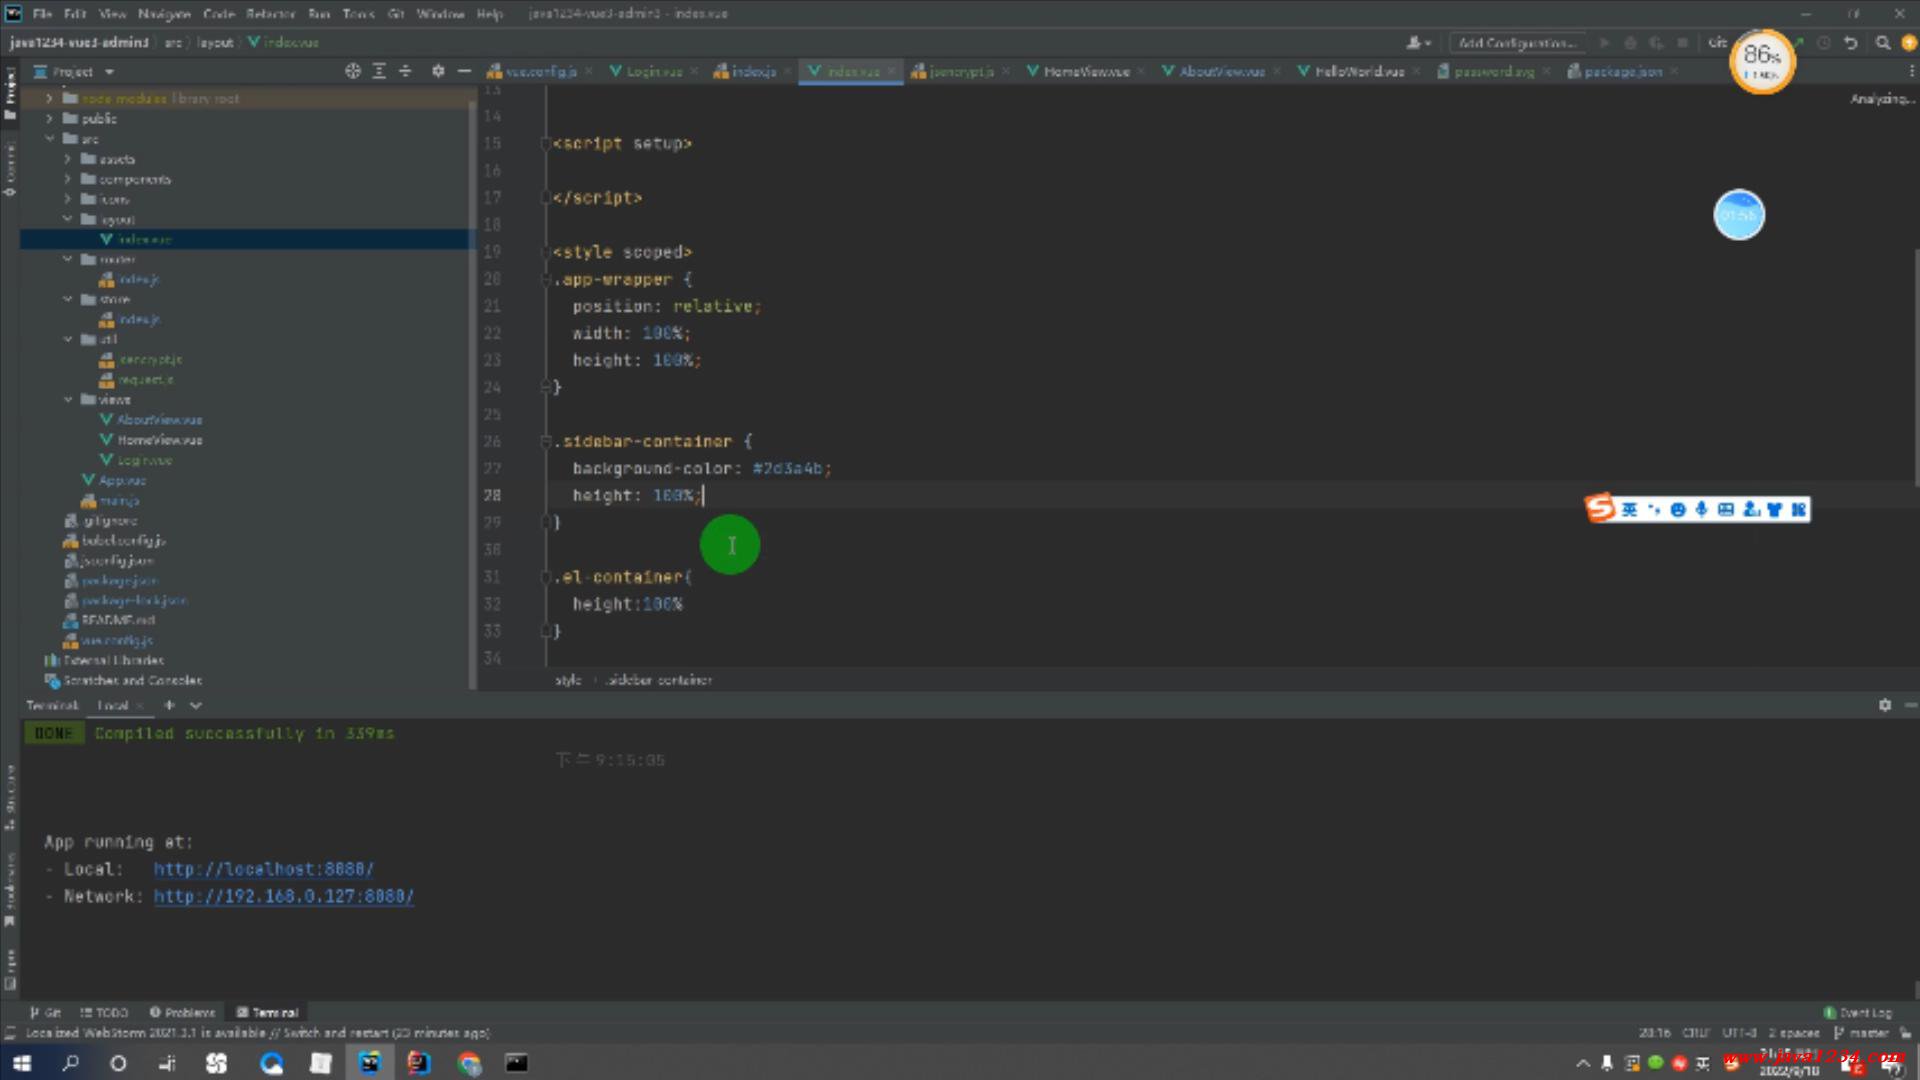Click the layout breadcrumb in navigation bar
The width and height of the screenshot is (1920, 1080).
point(215,43)
